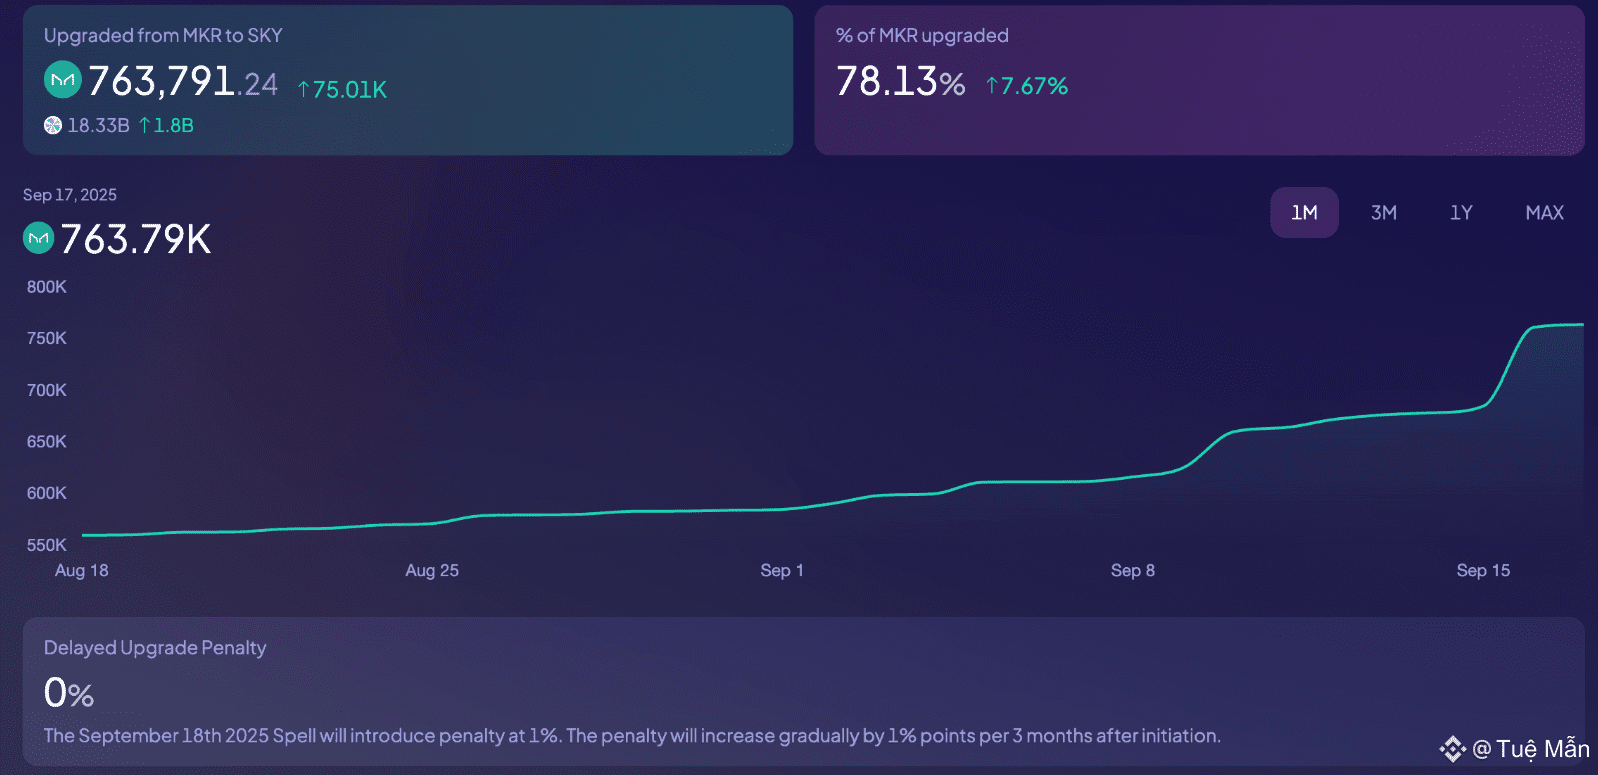This screenshot has width=1598, height=775.
Task: Show the MAX time range
Action: pos(1544,212)
